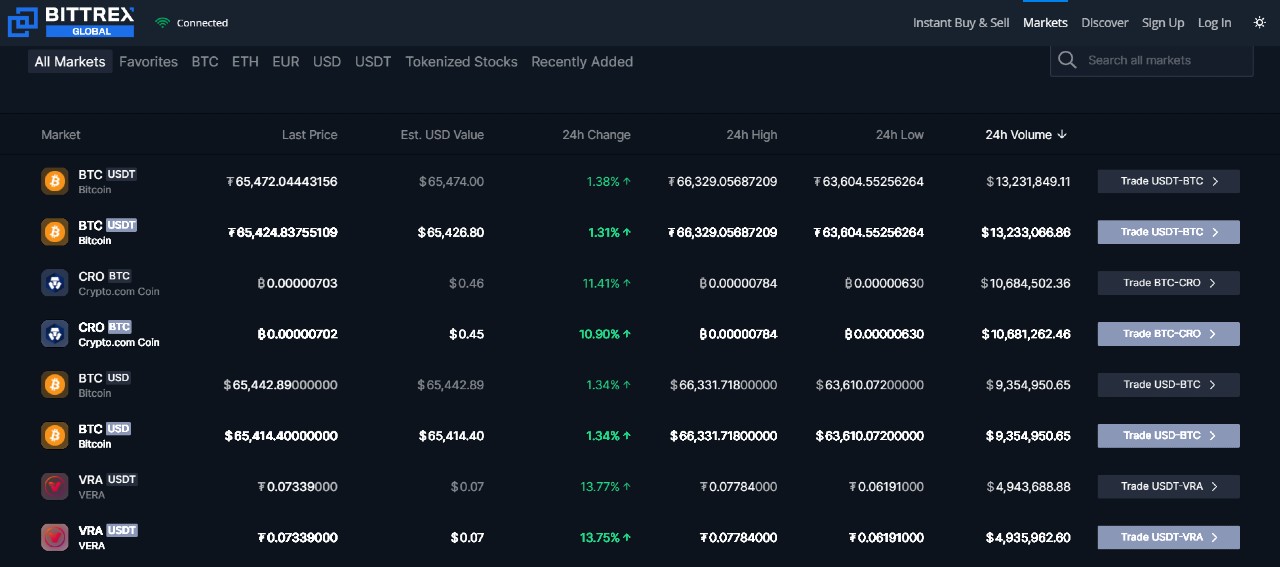
Task: Click the $65,474.00 USD value
Action: pyautogui.click(x=451, y=182)
